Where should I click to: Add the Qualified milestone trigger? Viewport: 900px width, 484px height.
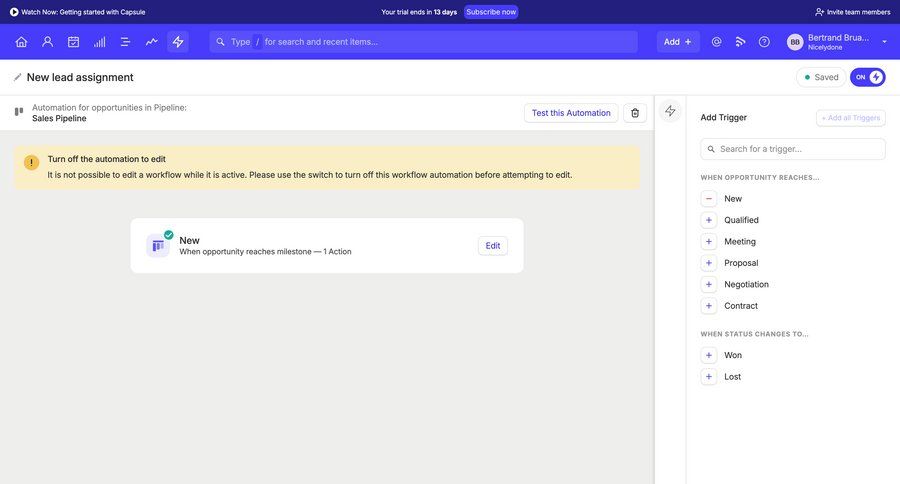pos(709,220)
